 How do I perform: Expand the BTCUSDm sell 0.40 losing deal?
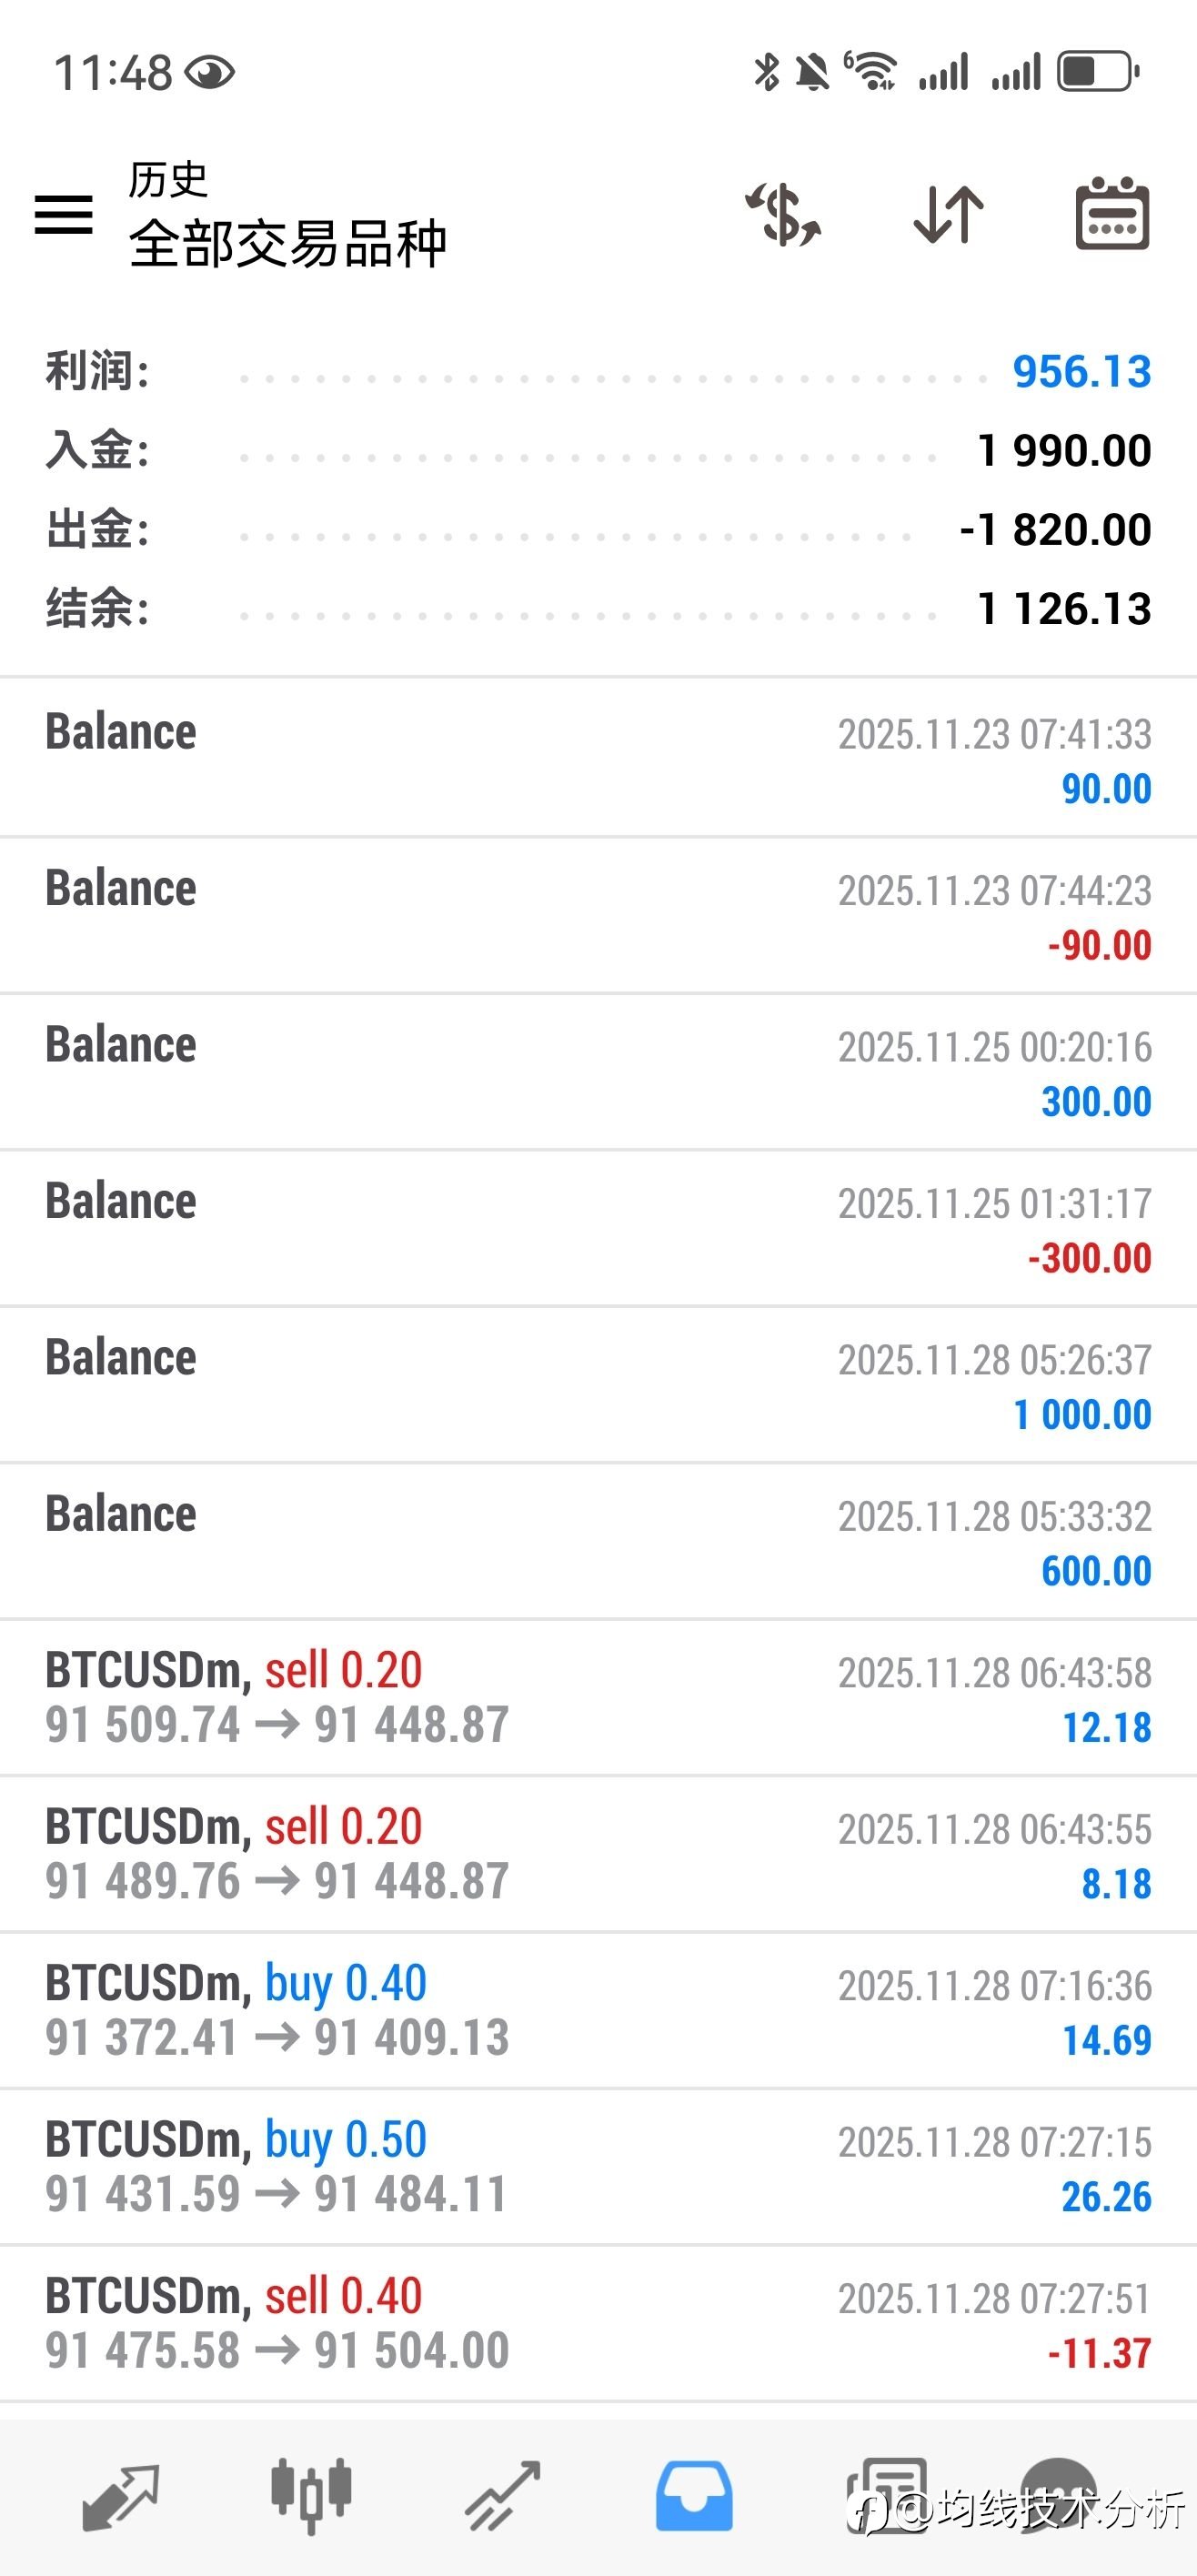598,2323
